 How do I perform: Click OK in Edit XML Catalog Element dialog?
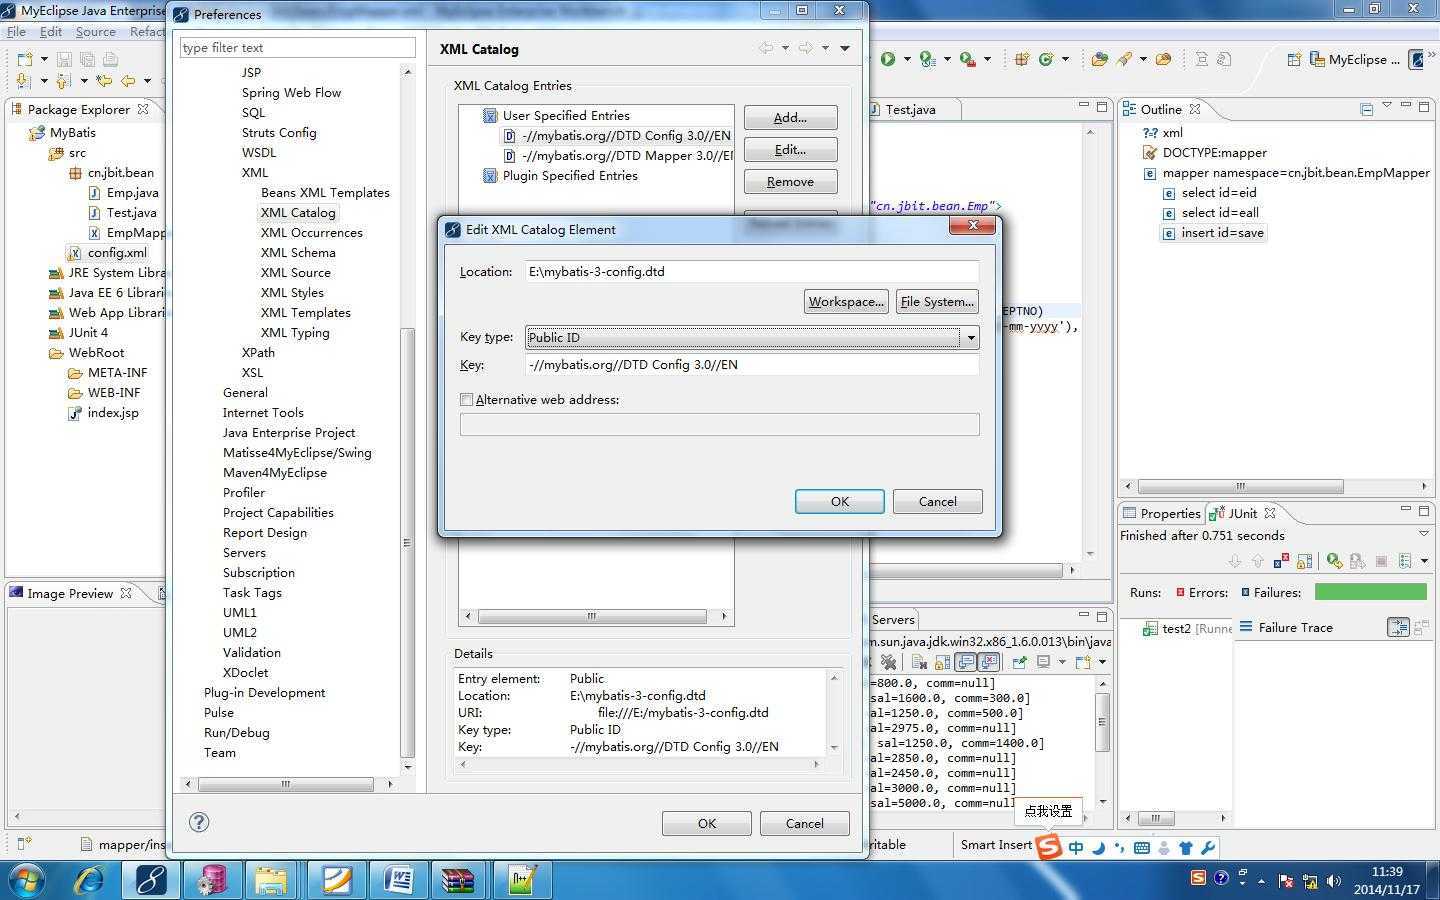(x=840, y=501)
